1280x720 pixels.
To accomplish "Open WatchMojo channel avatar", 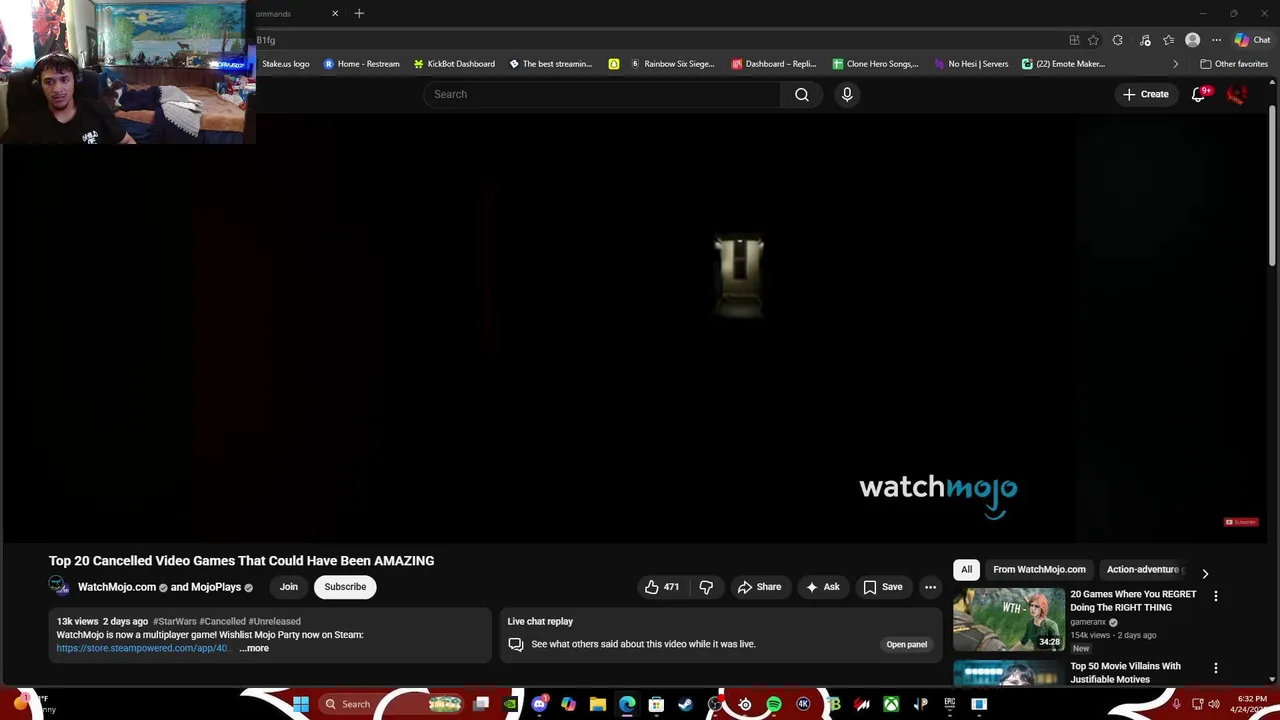I will click(59, 587).
